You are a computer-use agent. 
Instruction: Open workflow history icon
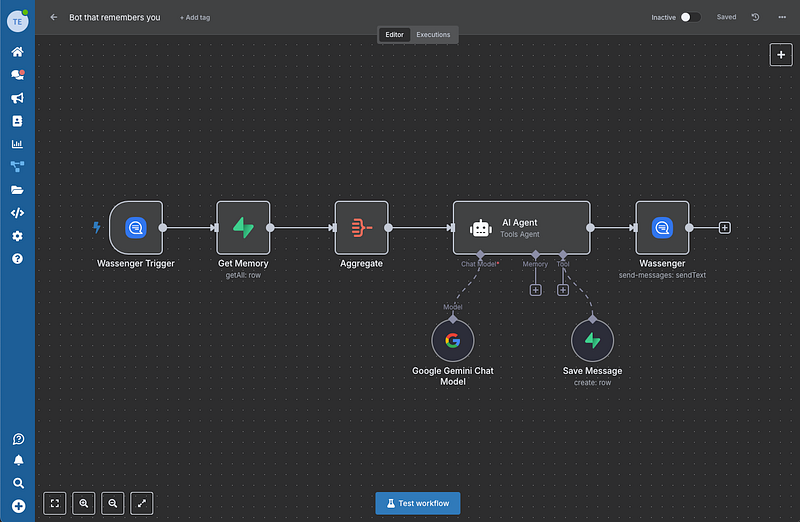[755, 17]
